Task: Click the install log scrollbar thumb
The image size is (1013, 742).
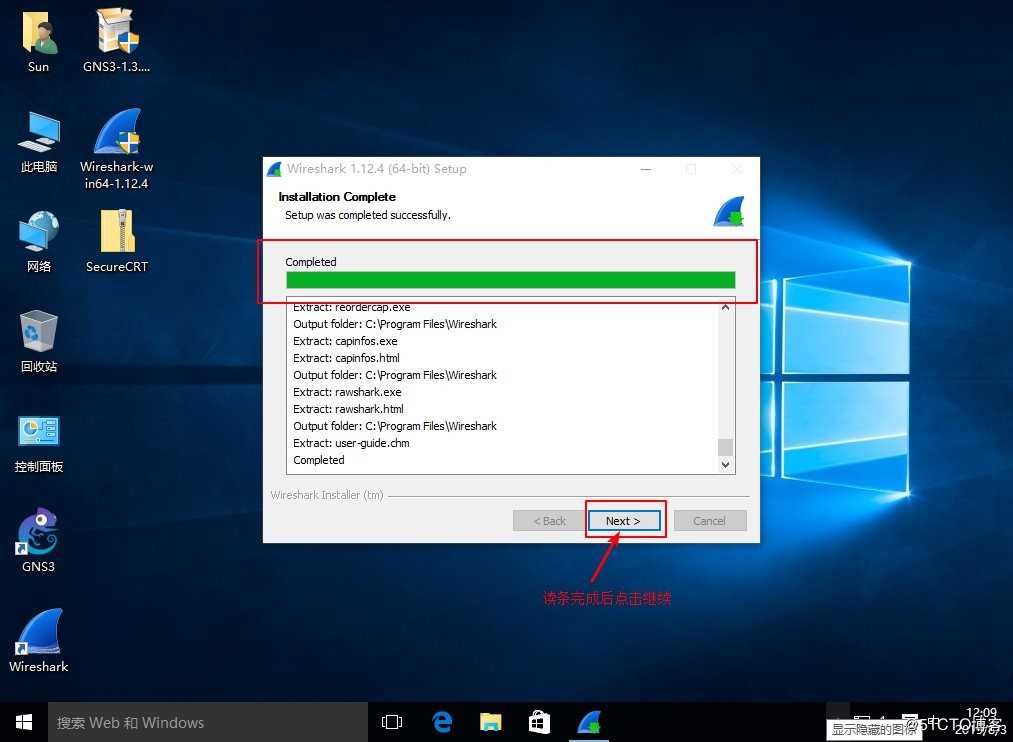Action: click(x=726, y=447)
